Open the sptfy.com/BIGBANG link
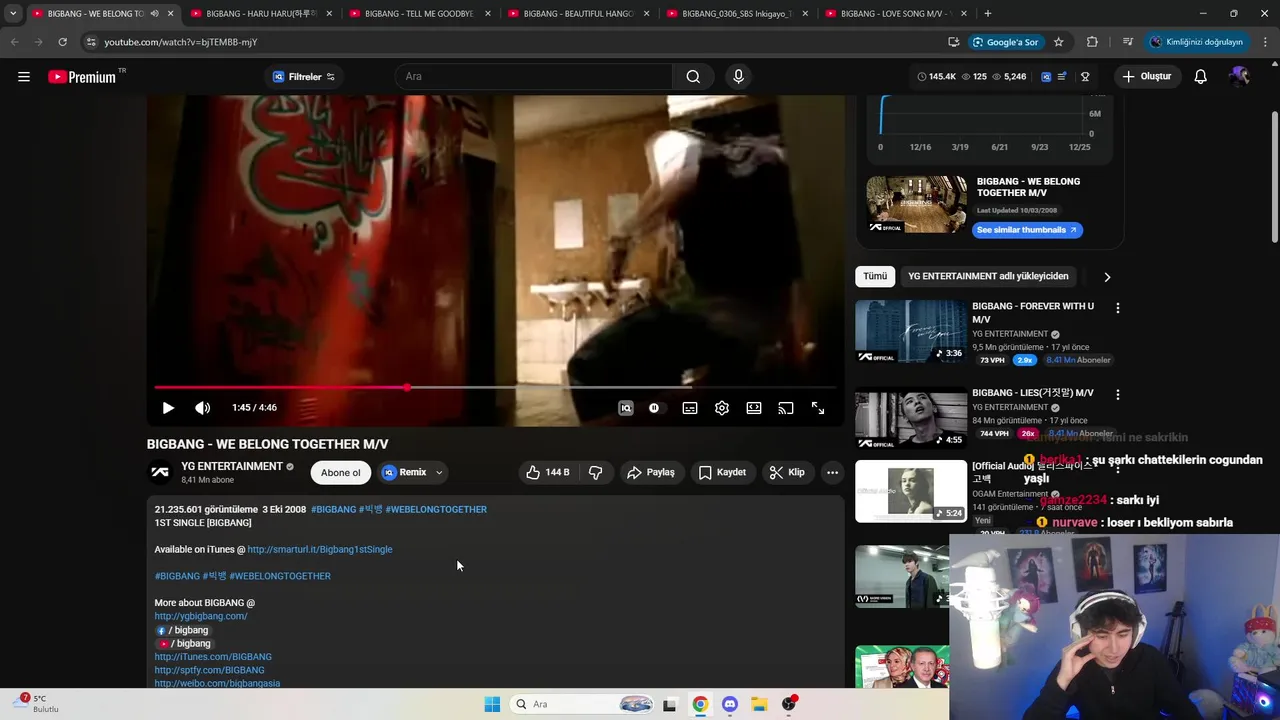 209,670
